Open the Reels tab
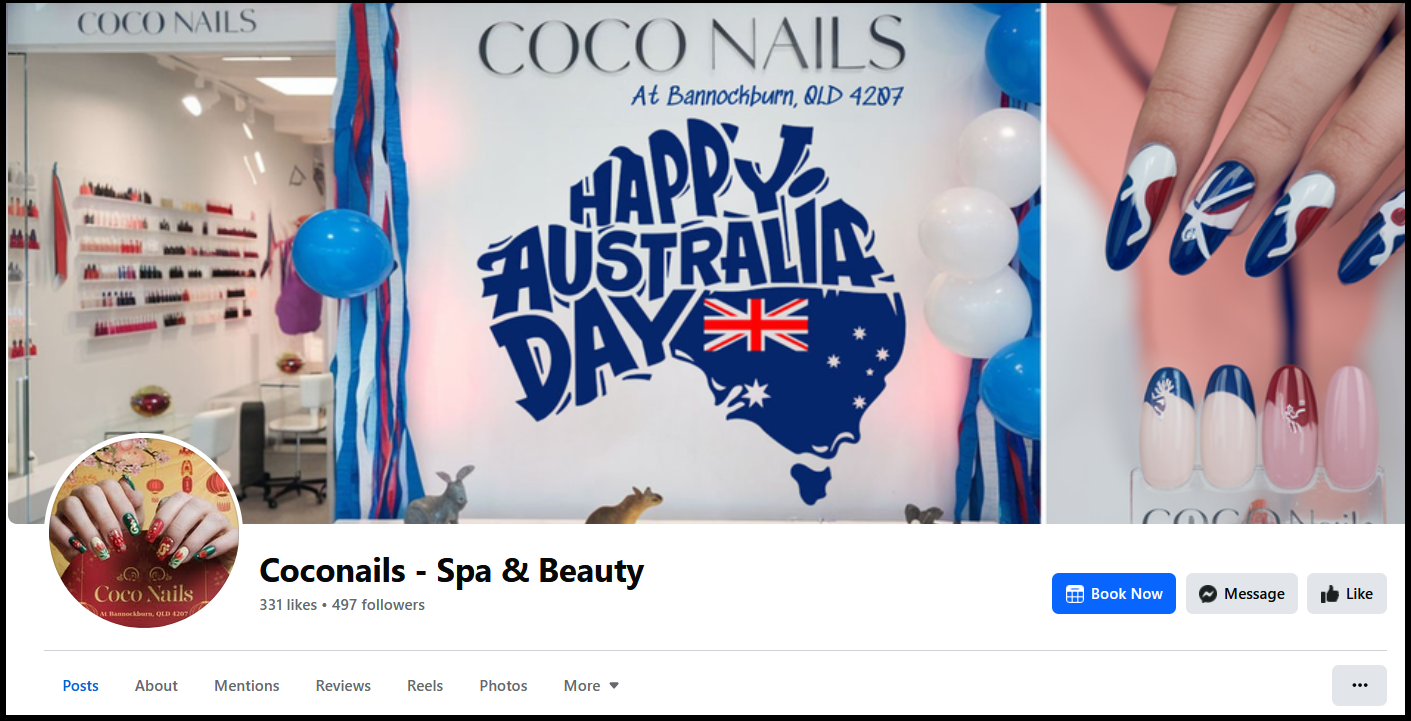 425,686
